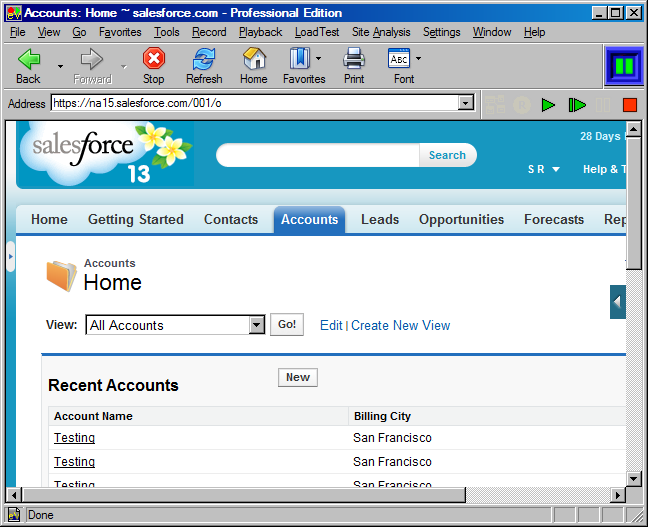Click the Edit view link

[x=331, y=325]
